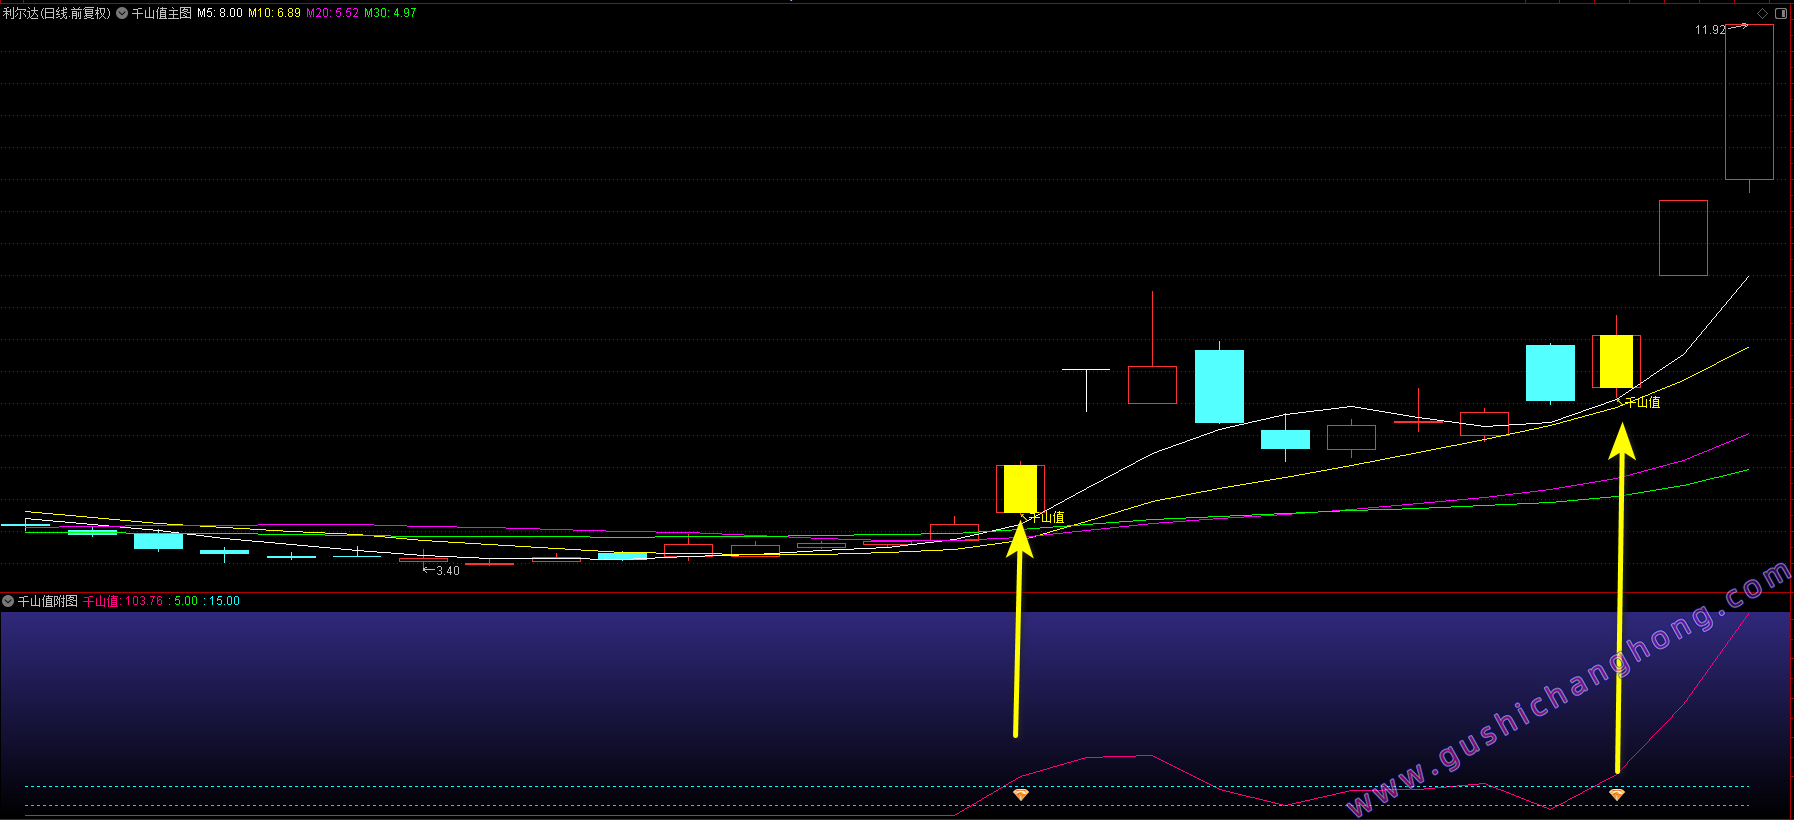Select the tallest red hollow candlestick at far right

1749,102
